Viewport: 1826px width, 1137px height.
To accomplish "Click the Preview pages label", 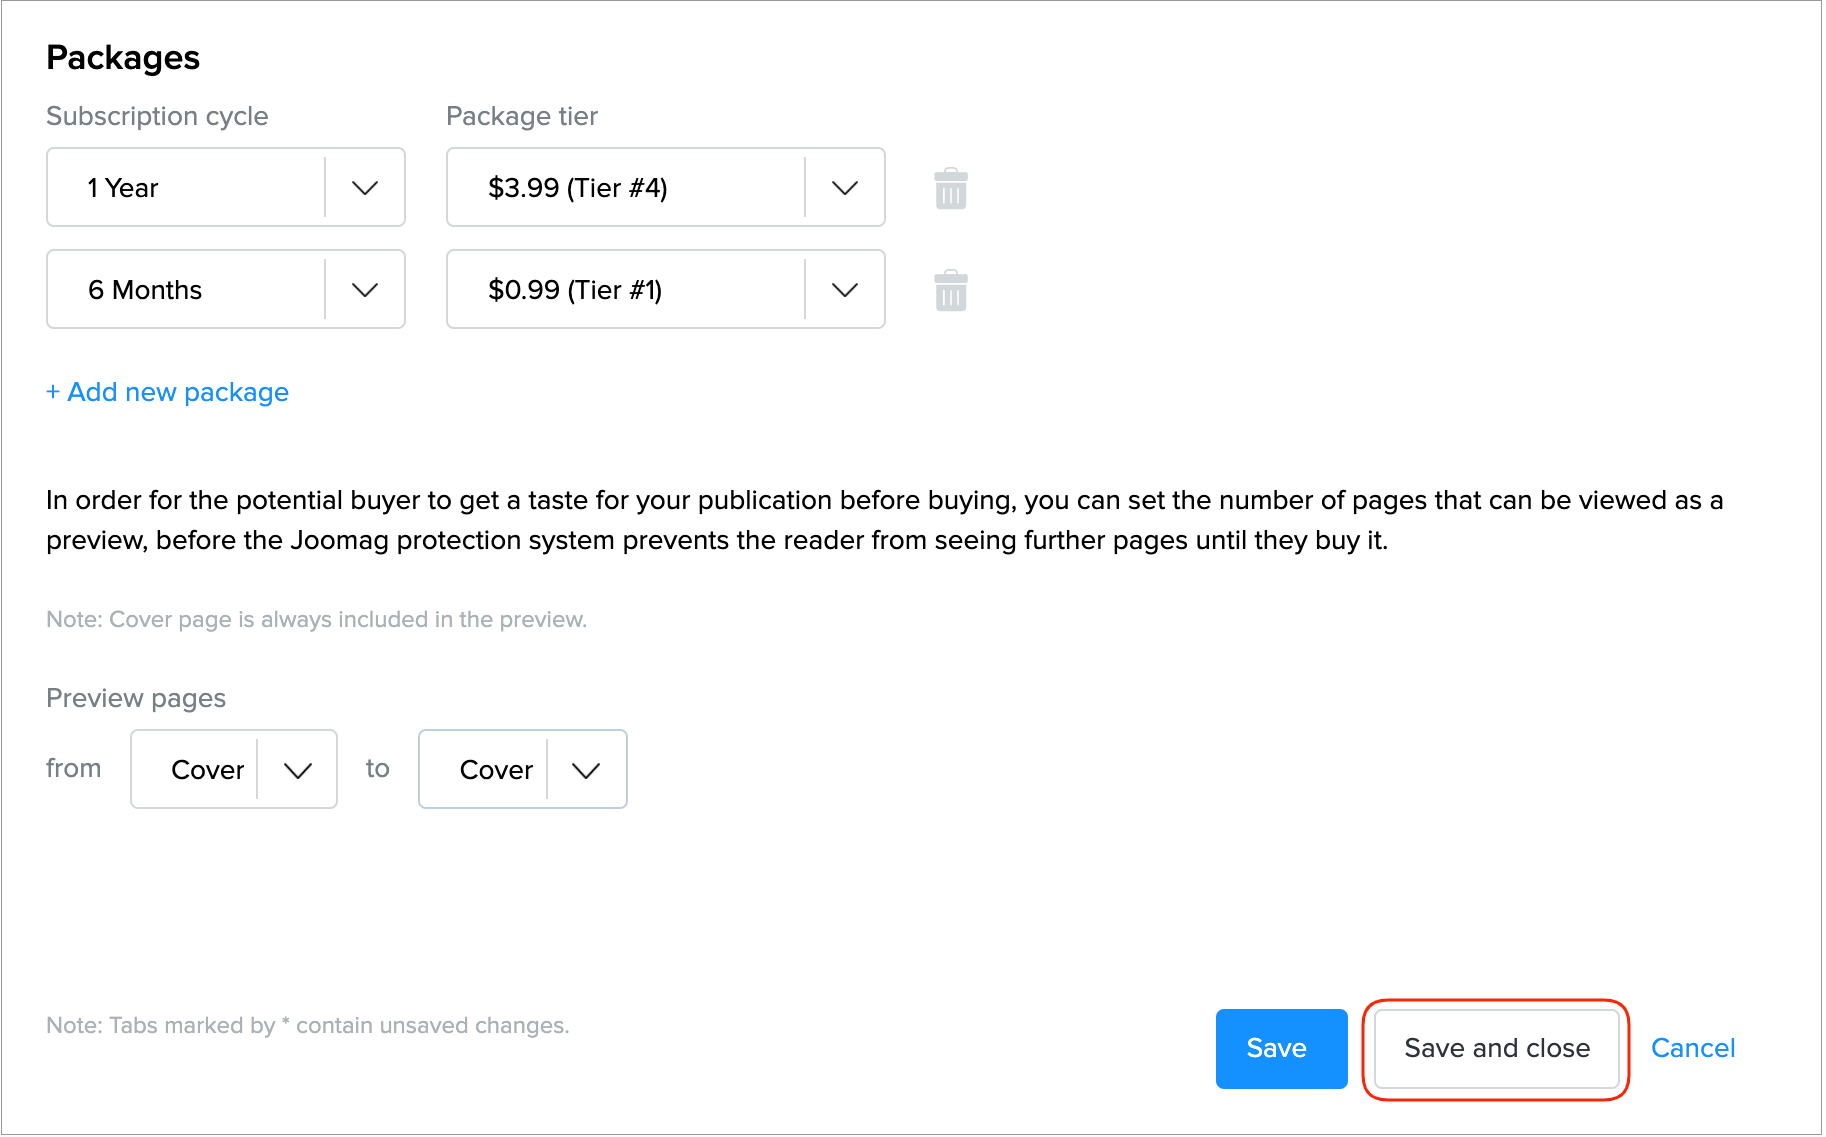I will pos(136,698).
